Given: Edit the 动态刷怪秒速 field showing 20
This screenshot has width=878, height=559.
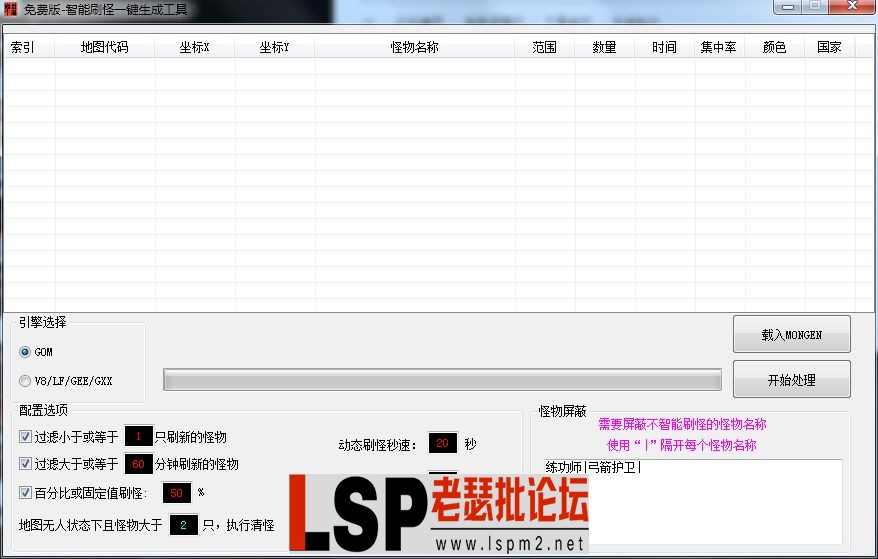Looking at the screenshot, I should pyautogui.click(x=442, y=443).
